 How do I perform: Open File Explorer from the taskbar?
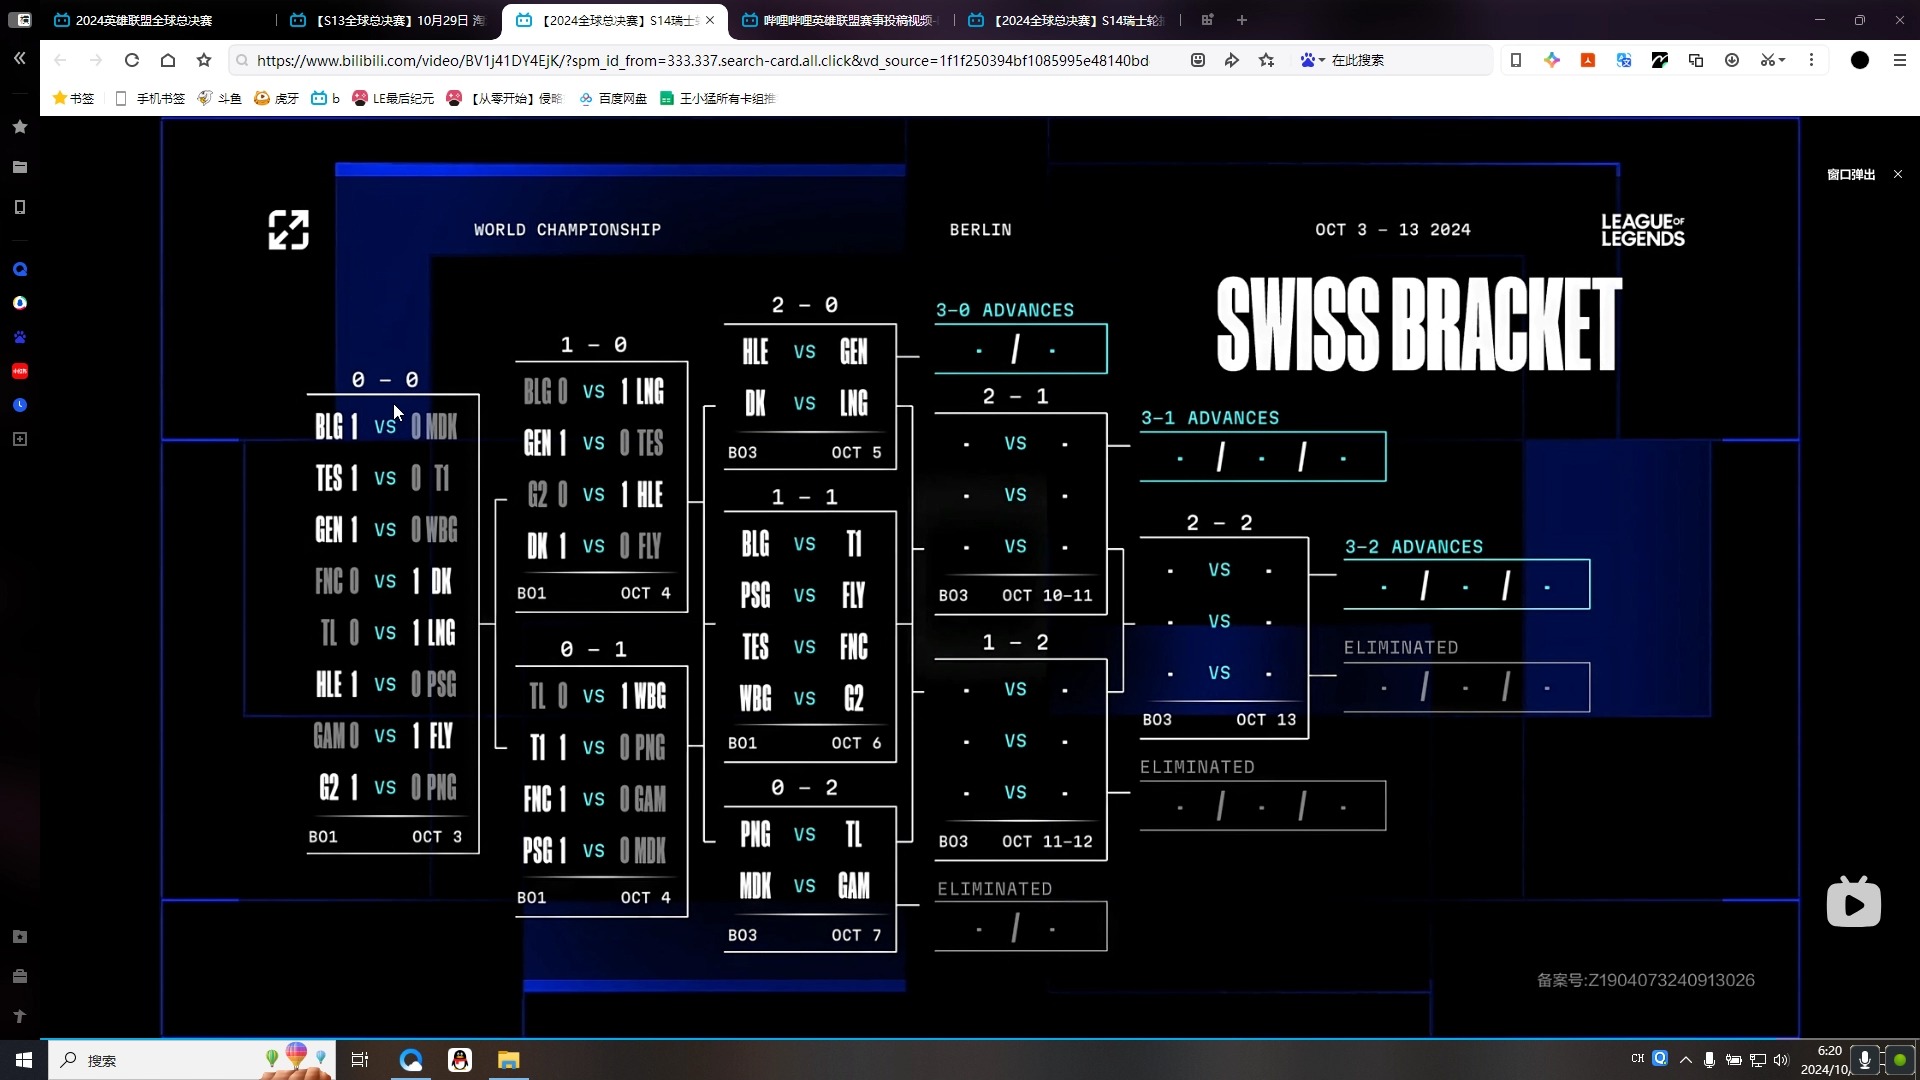point(509,1060)
